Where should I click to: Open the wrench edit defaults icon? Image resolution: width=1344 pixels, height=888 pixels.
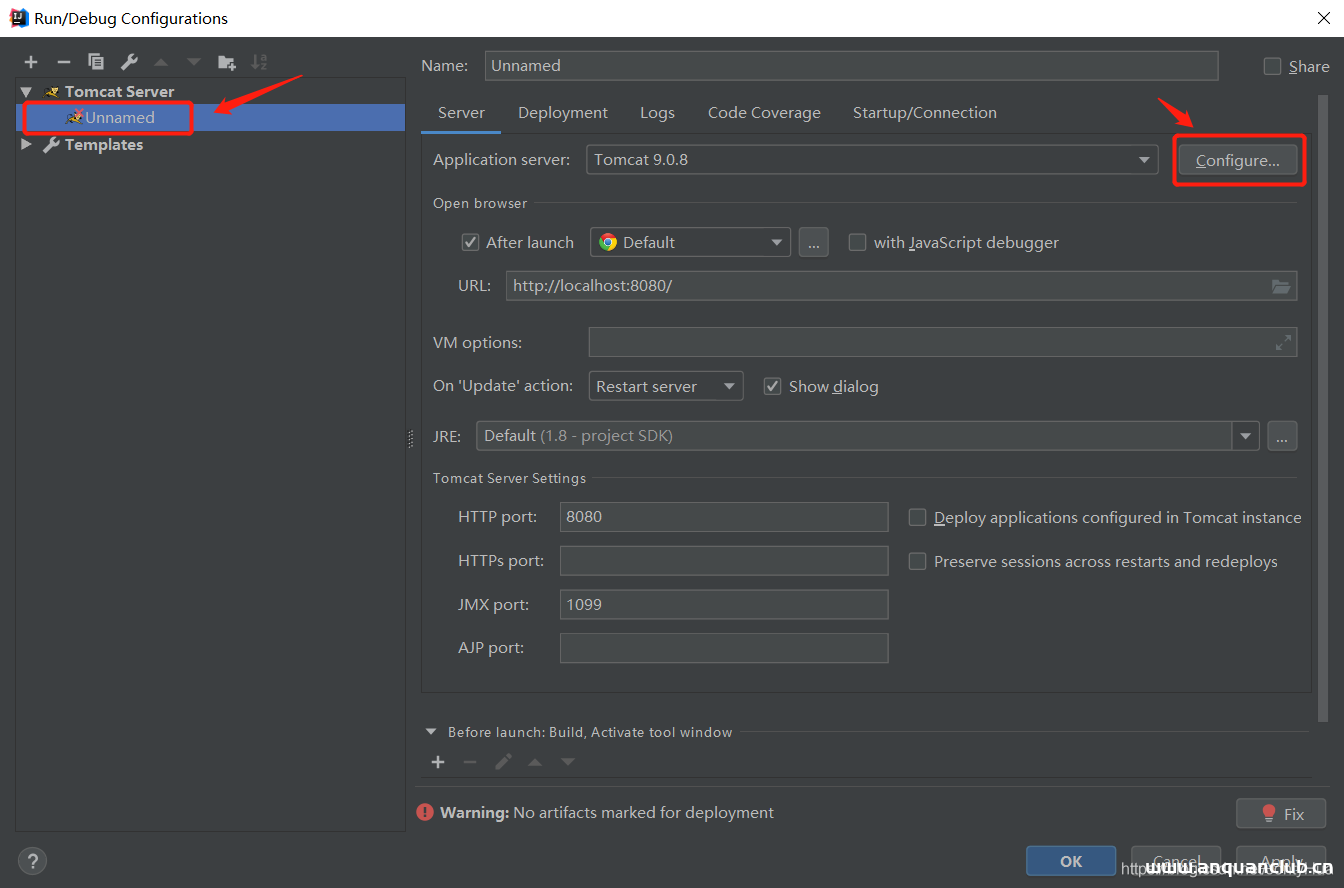point(129,62)
